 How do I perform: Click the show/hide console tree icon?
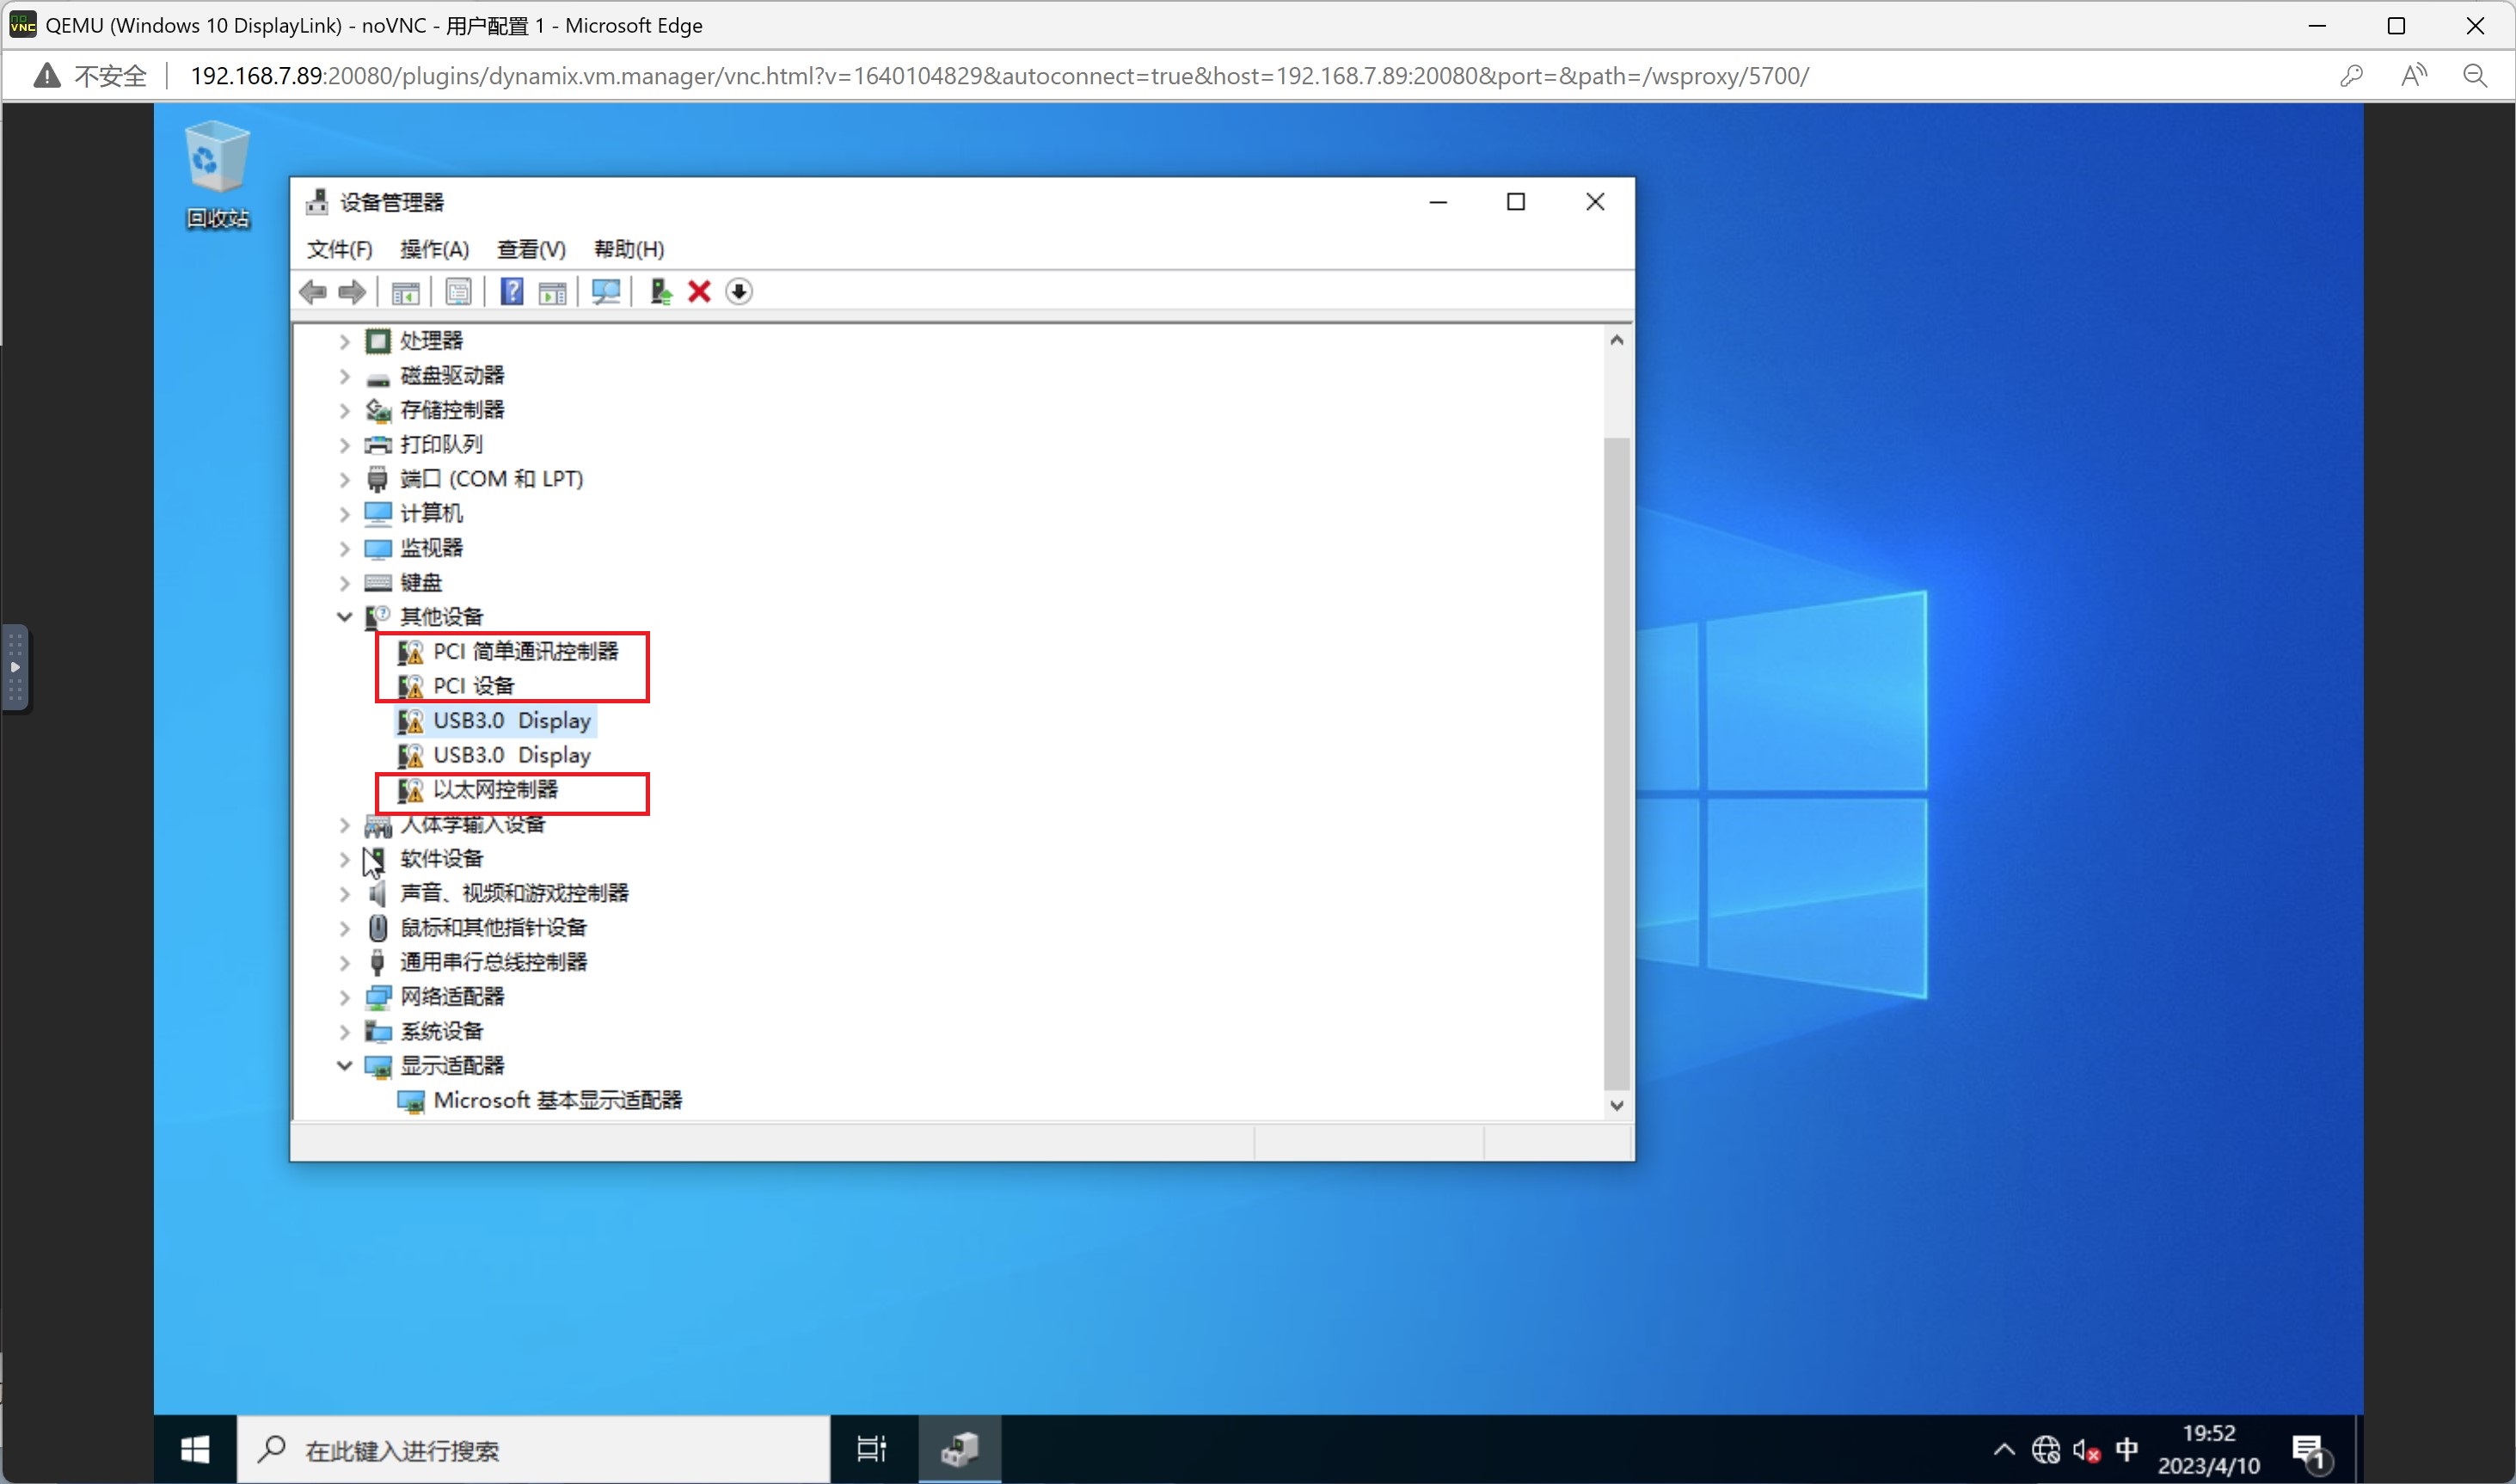(x=405, y=292)
